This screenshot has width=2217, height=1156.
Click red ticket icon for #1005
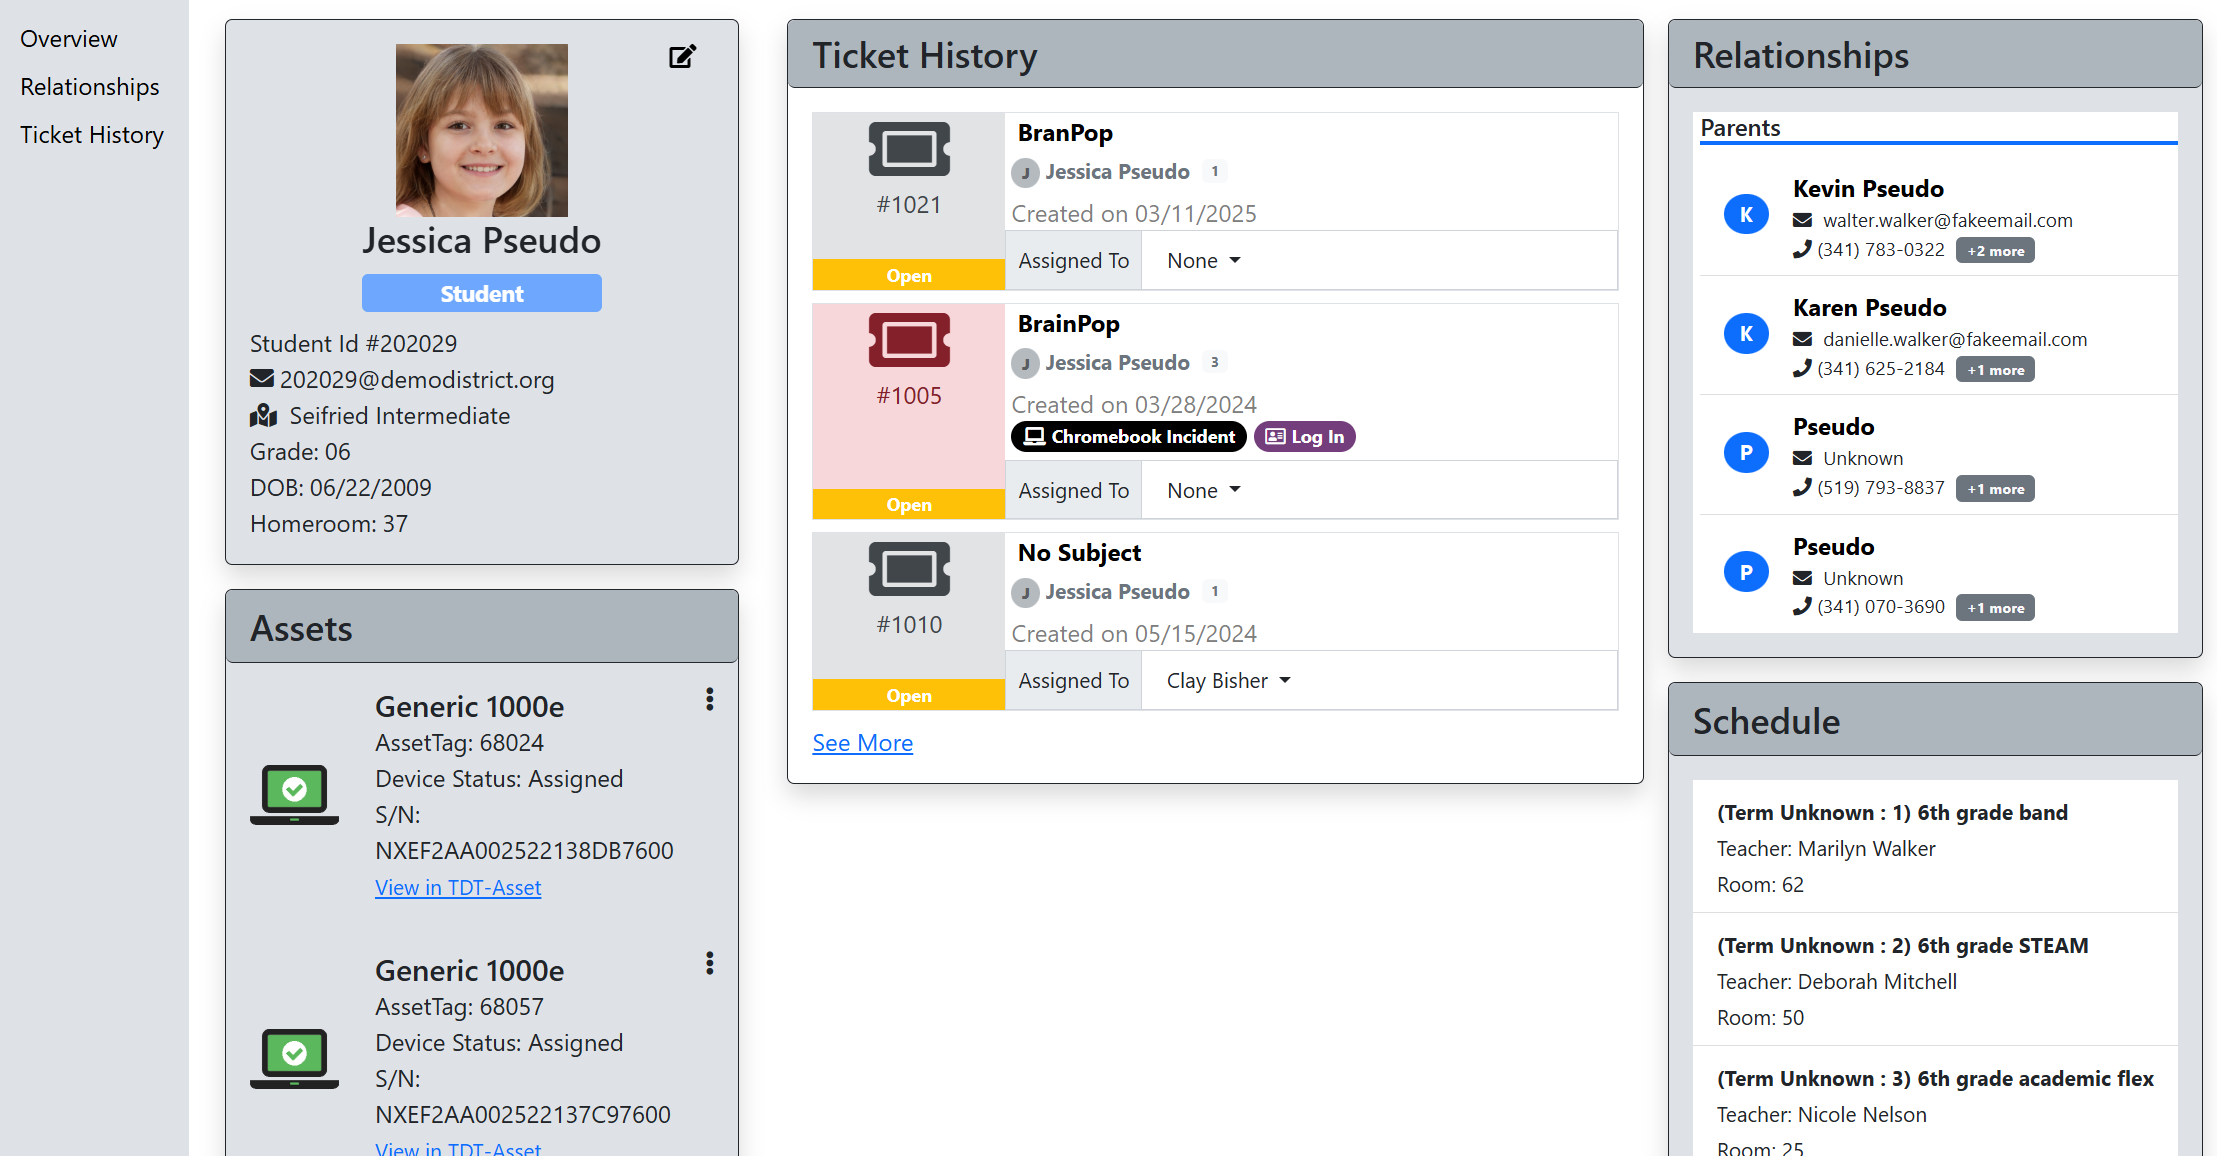(909, 340)
